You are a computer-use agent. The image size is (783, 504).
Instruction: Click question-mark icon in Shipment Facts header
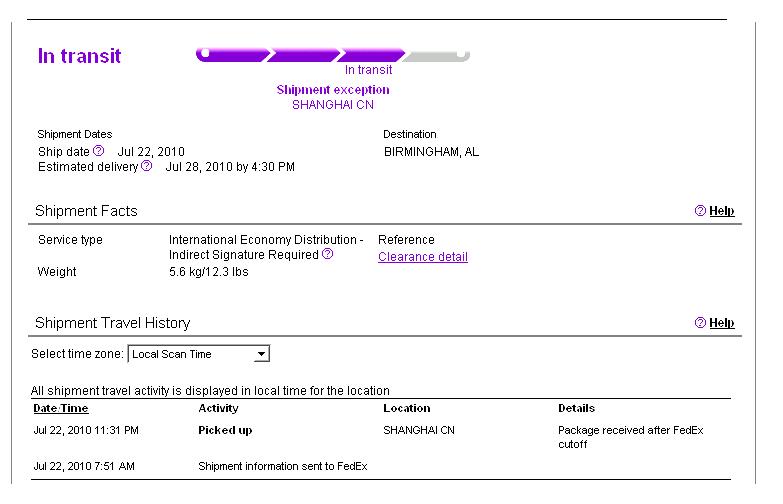click(x=700, y=211)
